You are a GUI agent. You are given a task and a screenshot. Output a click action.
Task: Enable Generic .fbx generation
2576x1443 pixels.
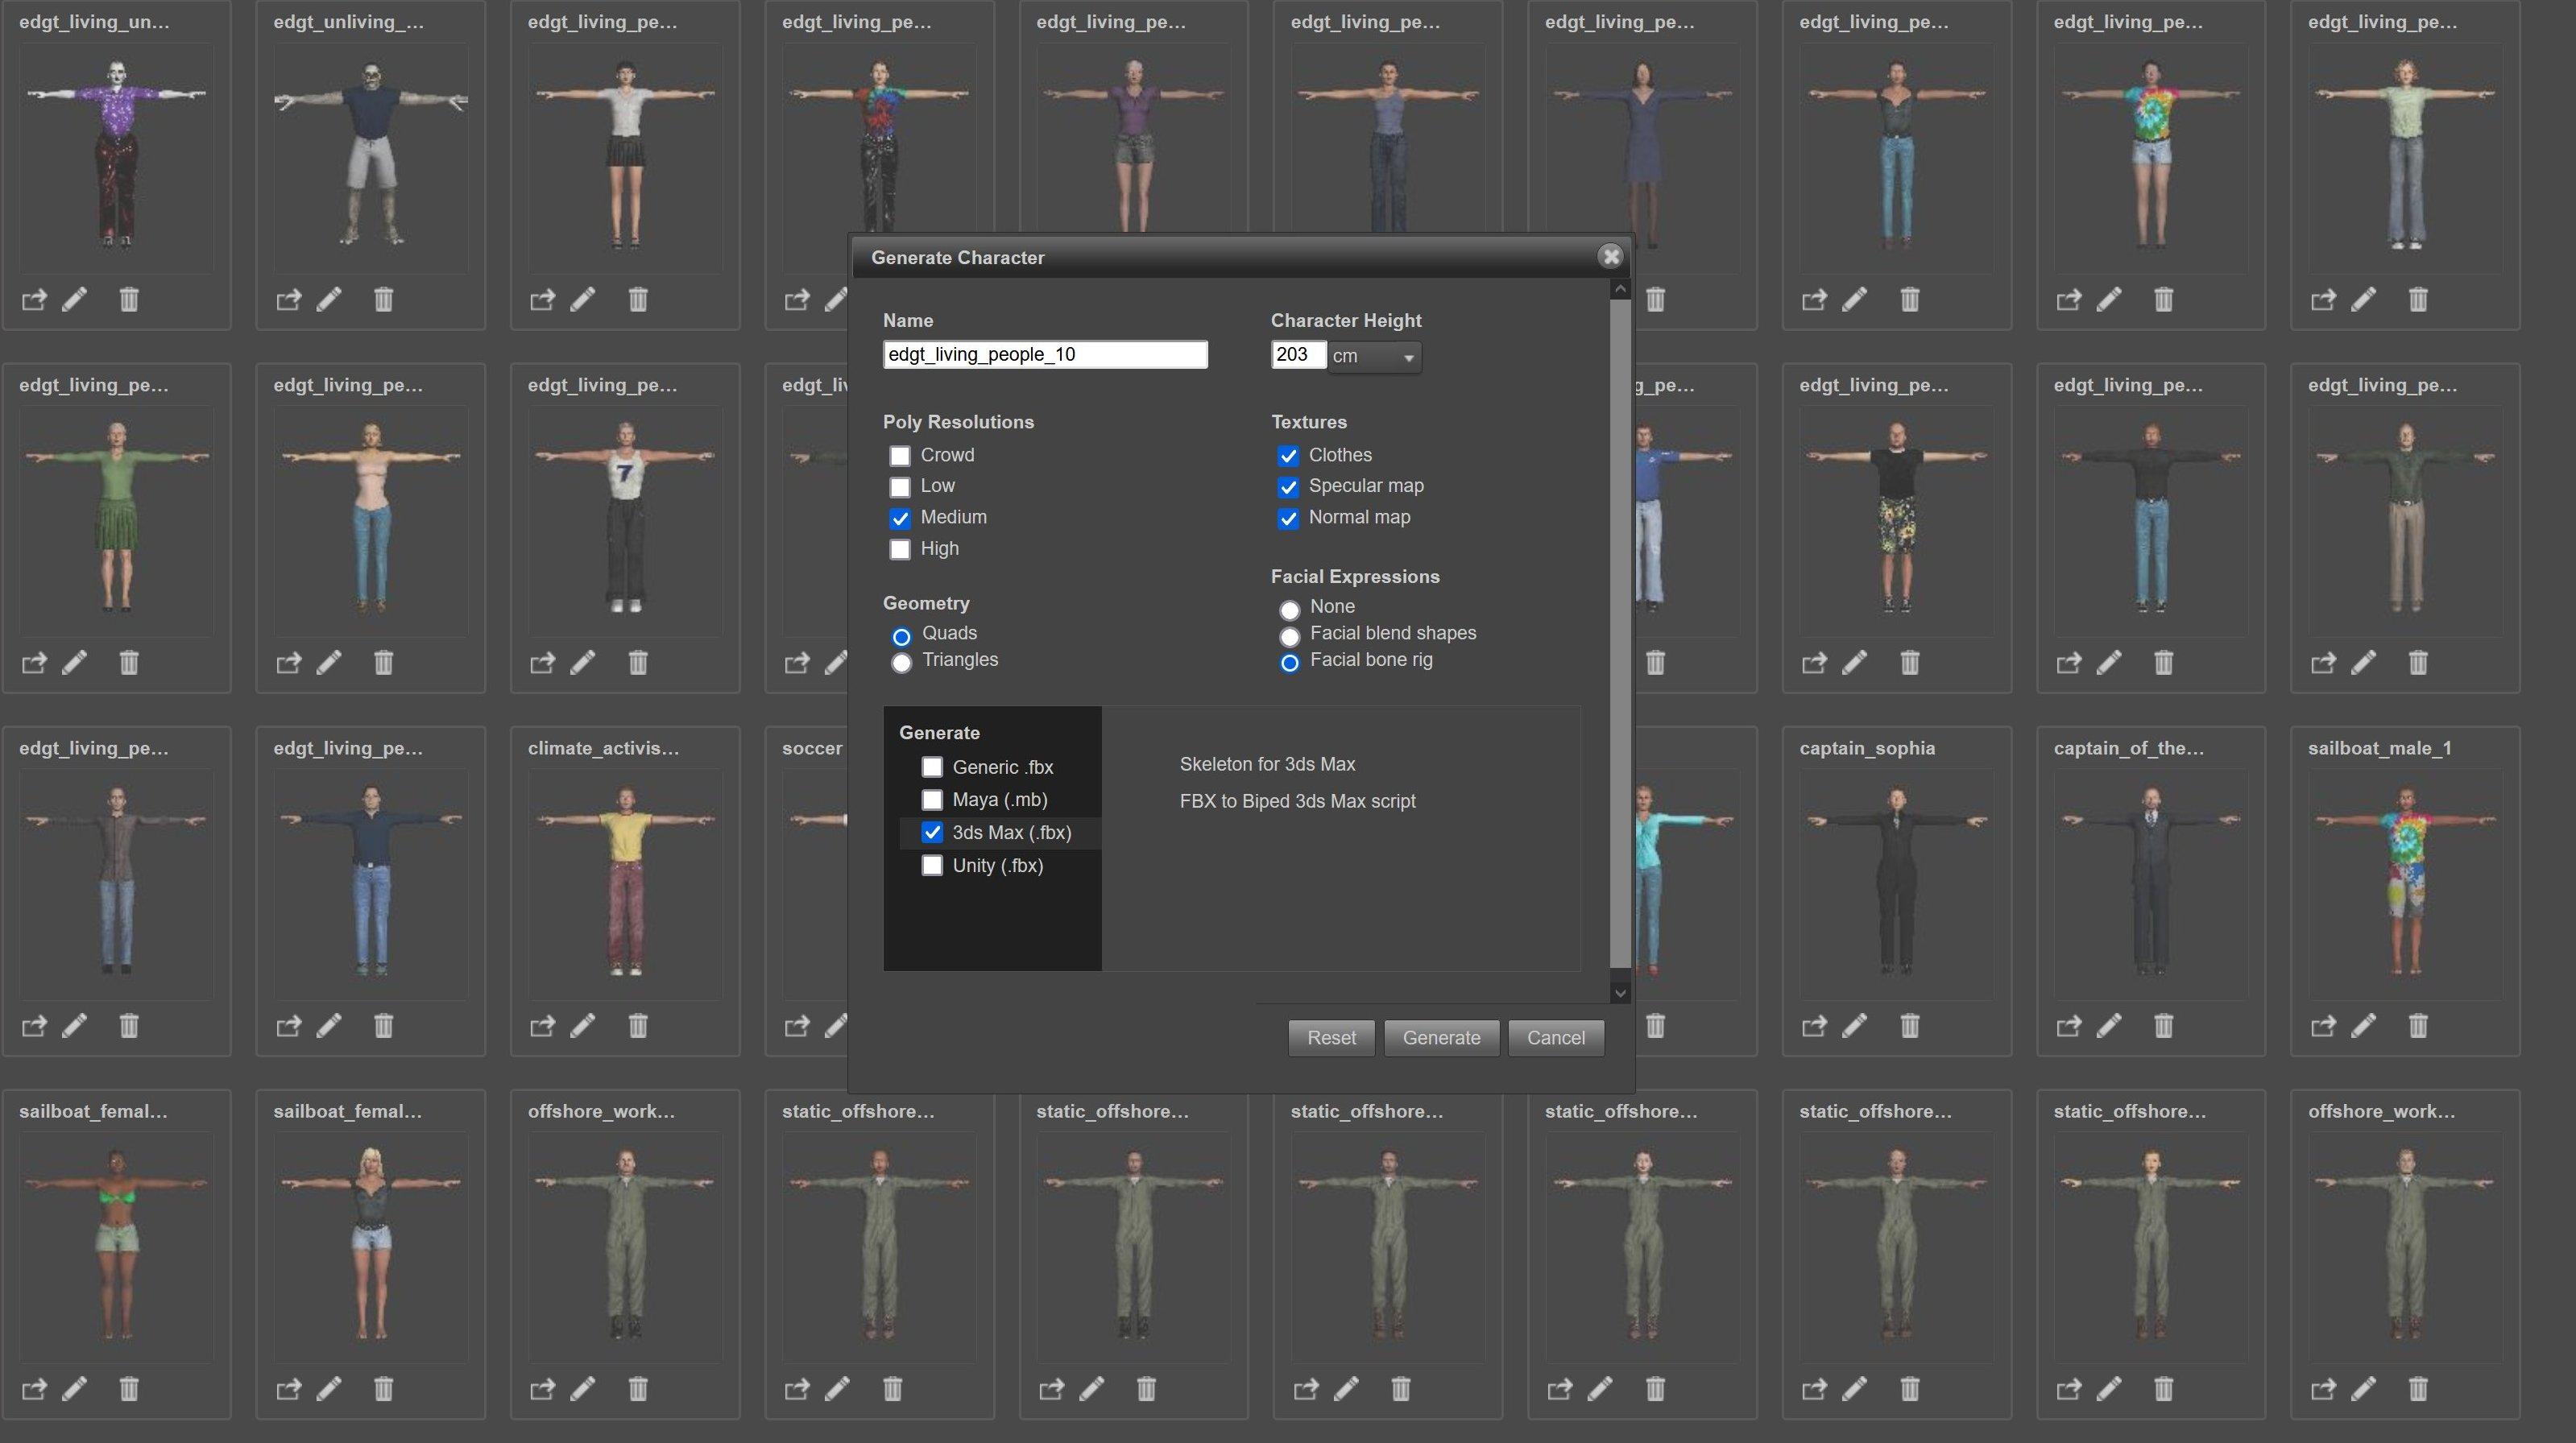pos(932,767)
